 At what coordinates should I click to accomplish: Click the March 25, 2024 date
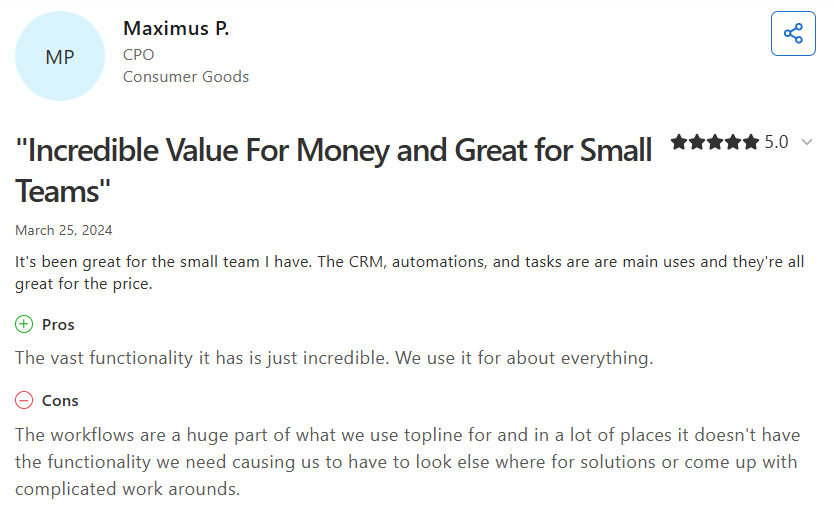point(63,230)
